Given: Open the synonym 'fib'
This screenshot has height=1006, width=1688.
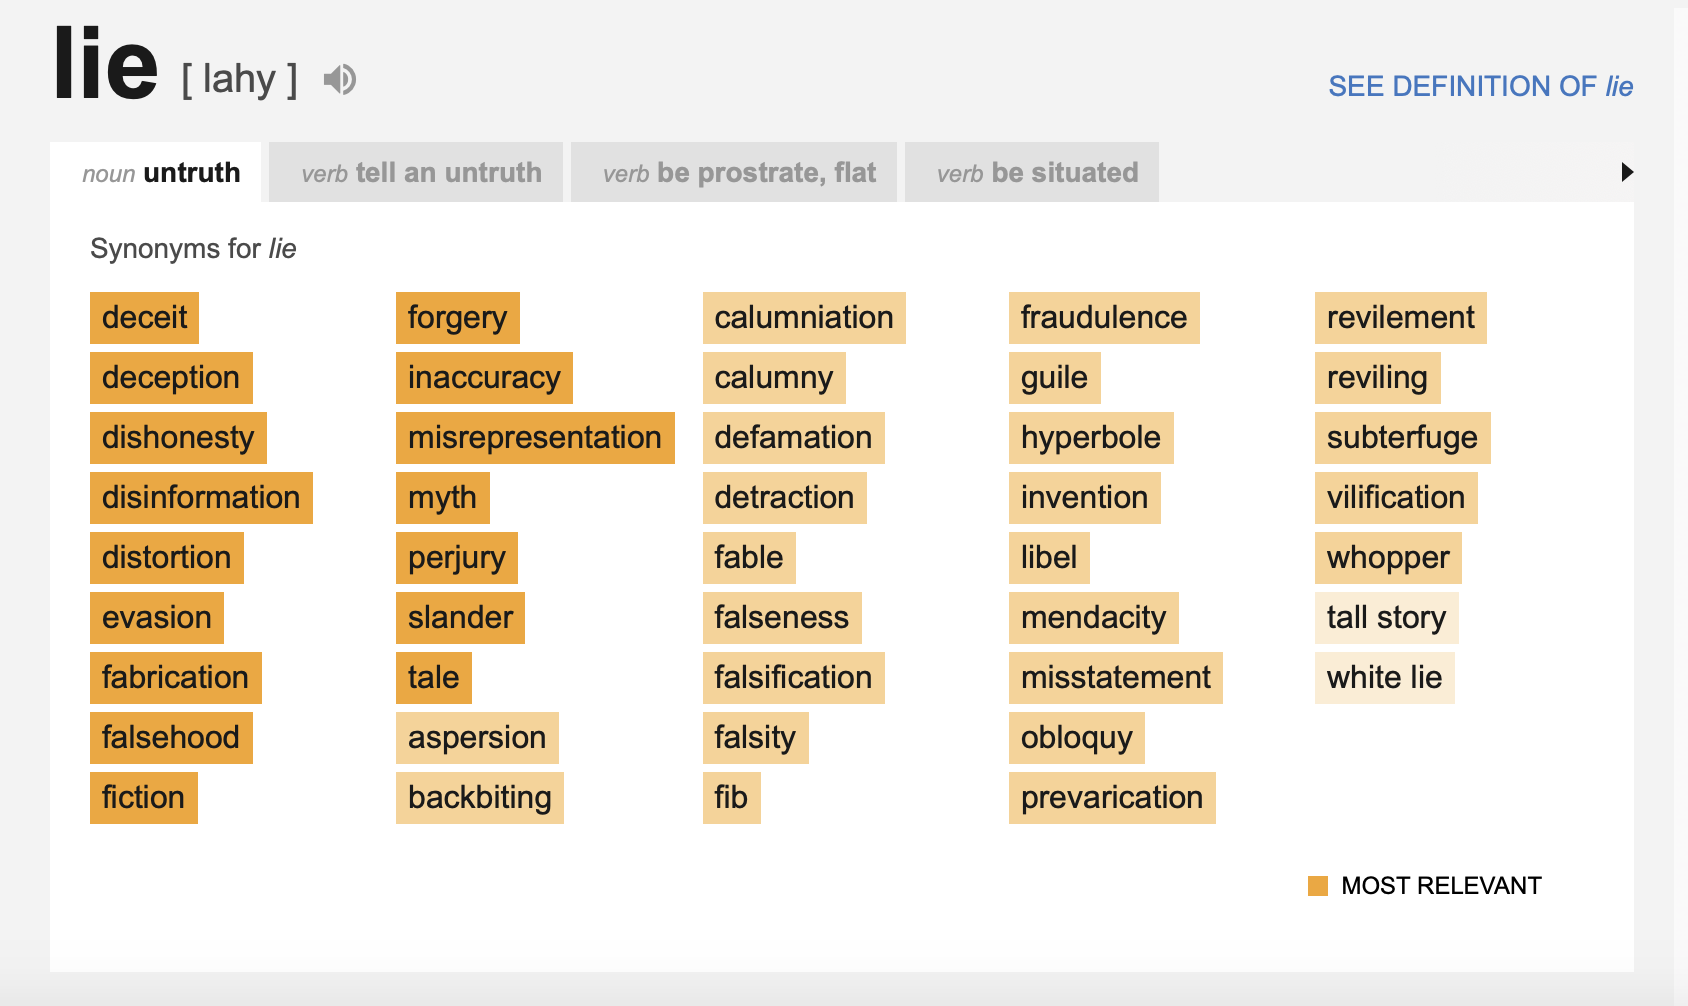Looking at the screenshot, I should point(731,798).
